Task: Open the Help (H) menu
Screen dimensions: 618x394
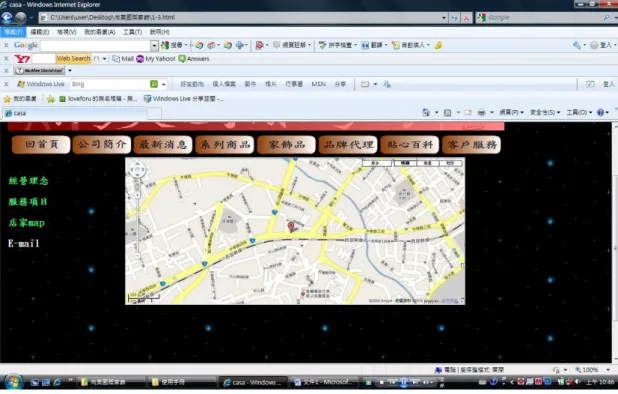Action: (160, 32)
